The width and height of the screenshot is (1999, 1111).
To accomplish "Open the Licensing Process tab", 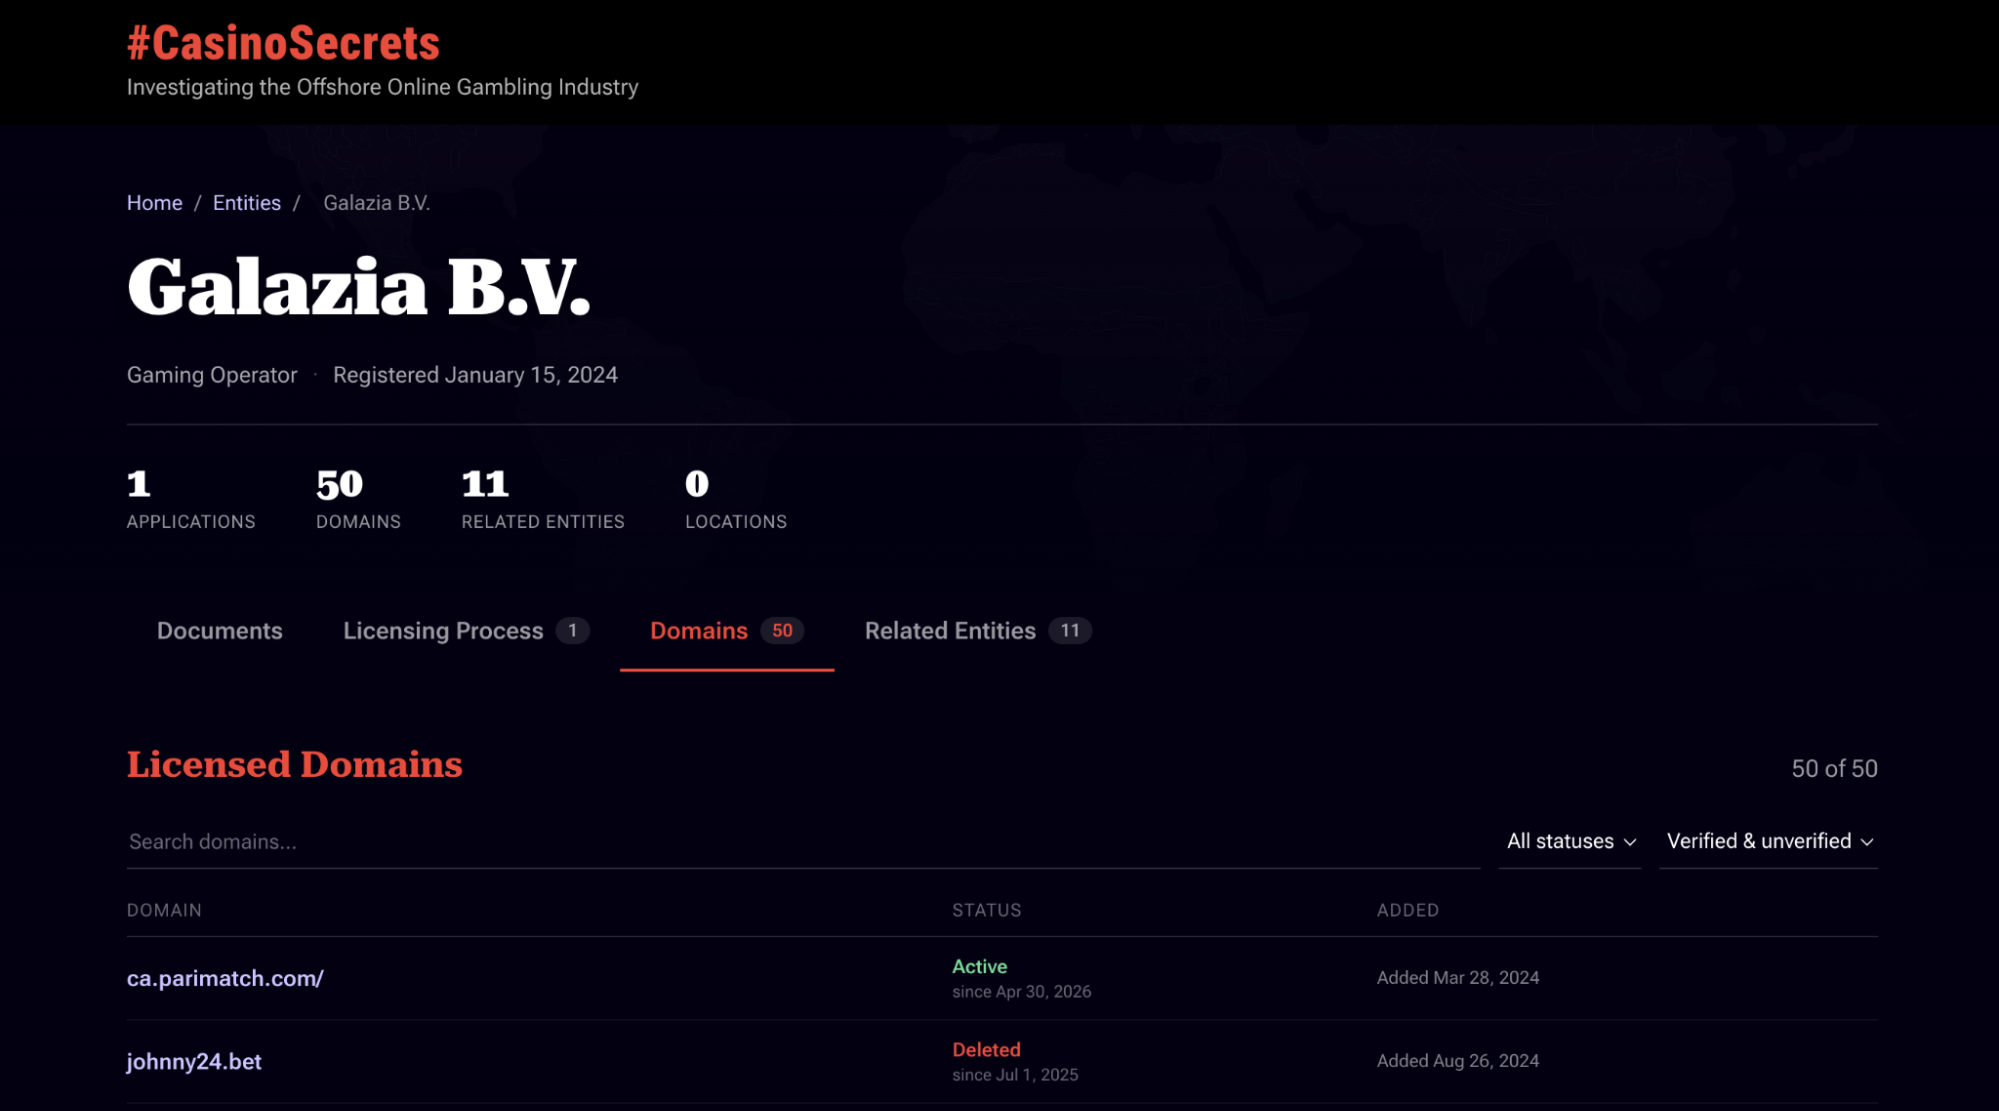I will coord(466,631).
